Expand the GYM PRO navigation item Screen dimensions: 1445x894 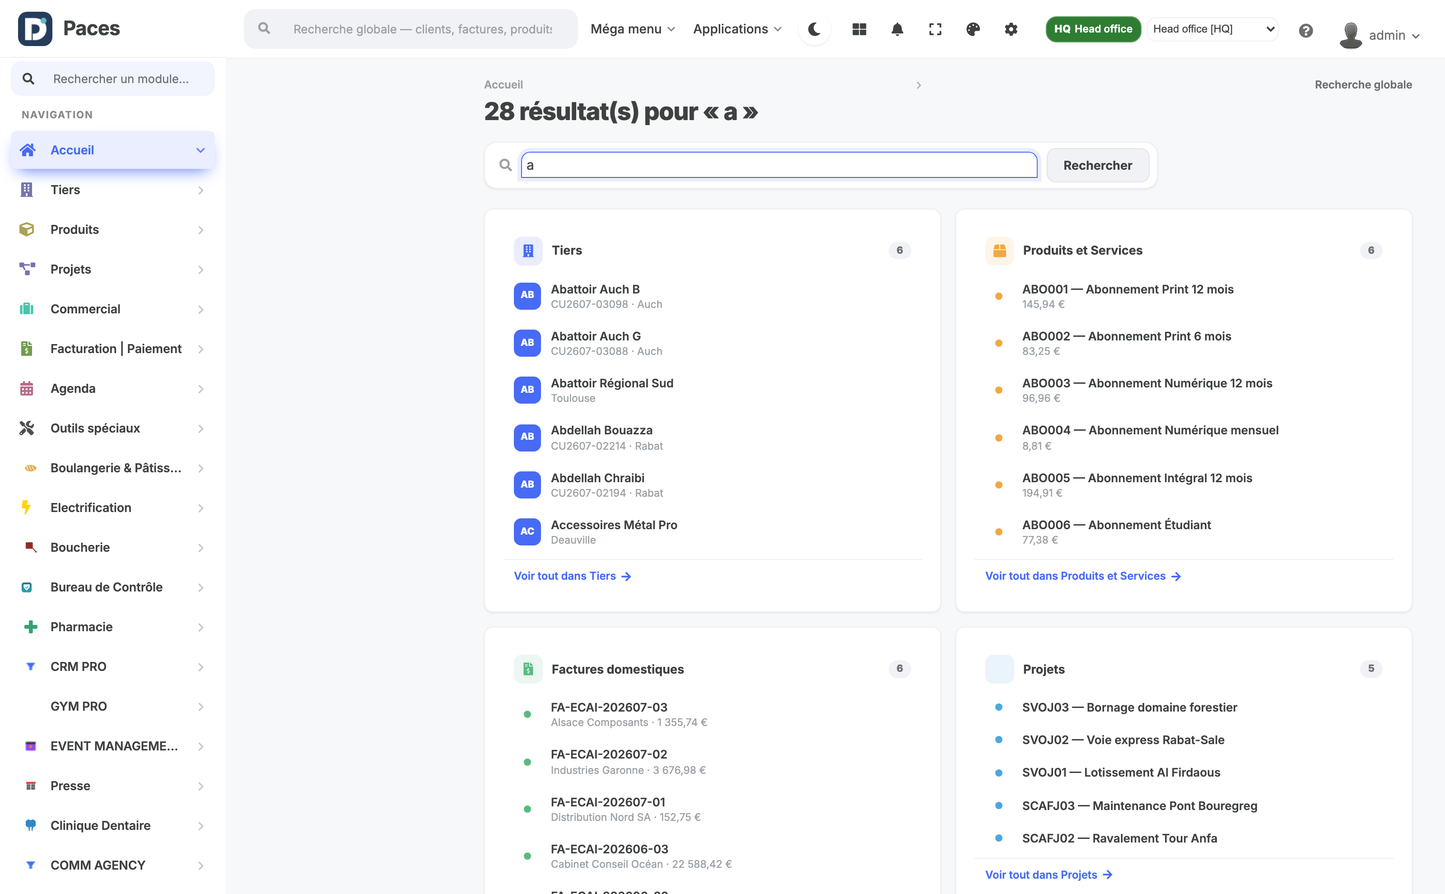pyautogui.click(x=113, y=706)
